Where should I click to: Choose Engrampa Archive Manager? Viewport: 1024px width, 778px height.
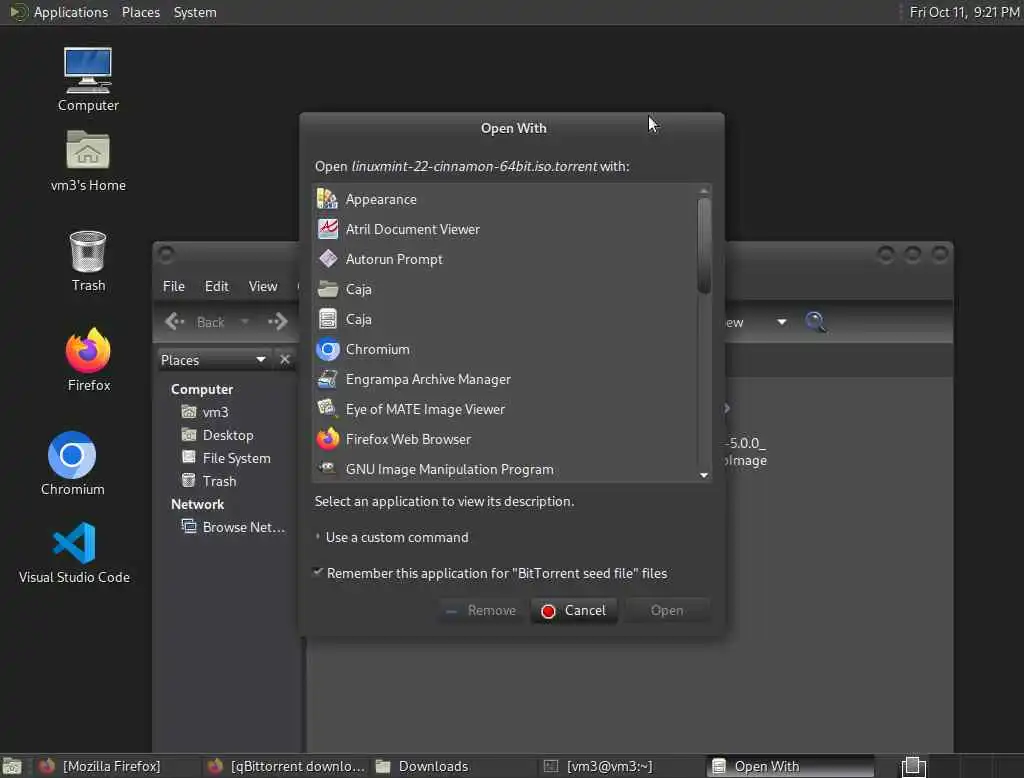[x=505, y=379]
